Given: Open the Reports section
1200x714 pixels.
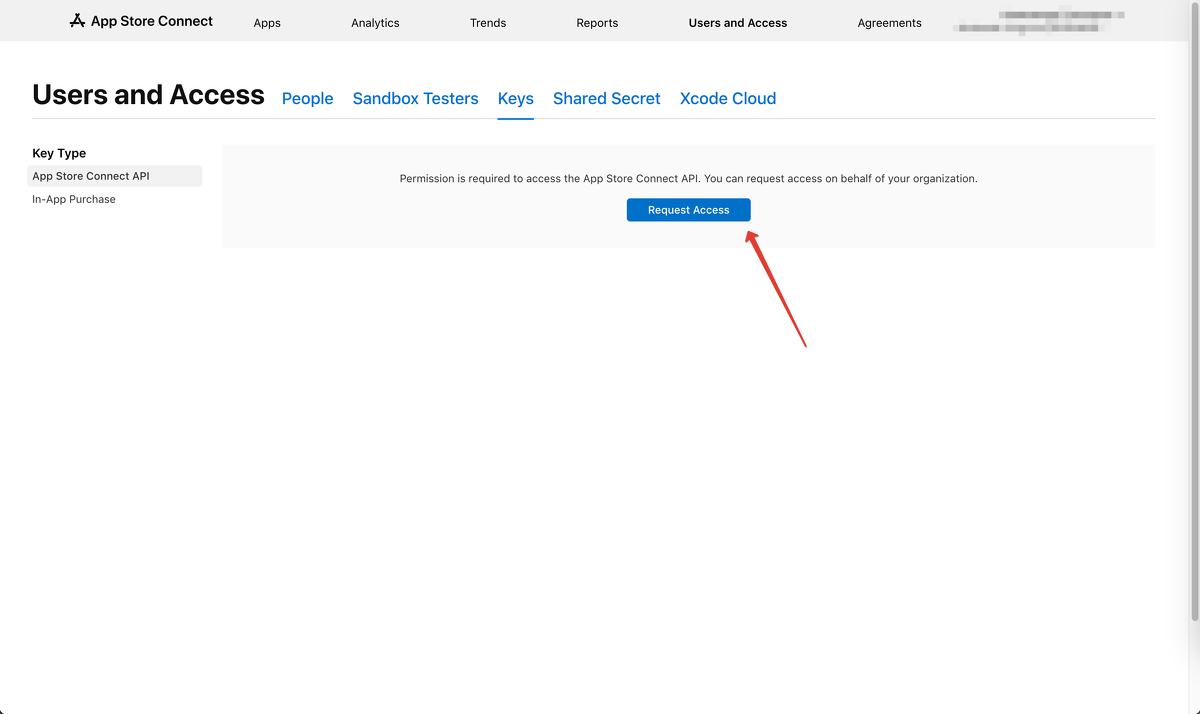Looking at the screenshot, I should pyautogui.click(x=597, y=23).
